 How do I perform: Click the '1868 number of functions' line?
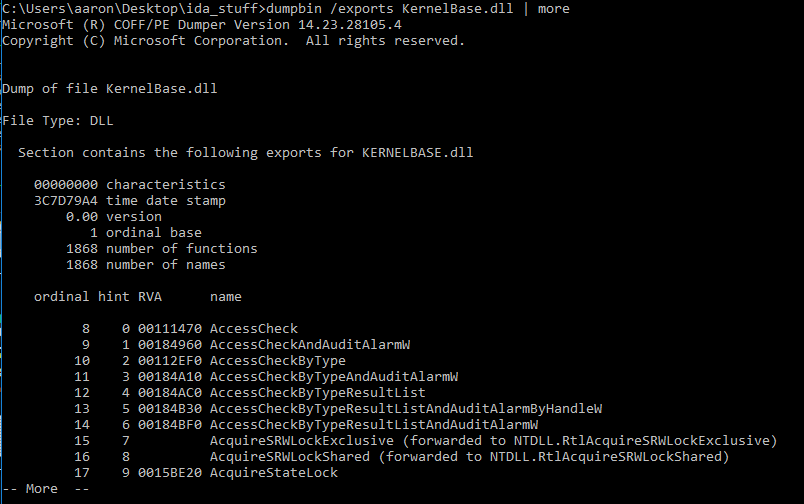[x=162, y=249]
